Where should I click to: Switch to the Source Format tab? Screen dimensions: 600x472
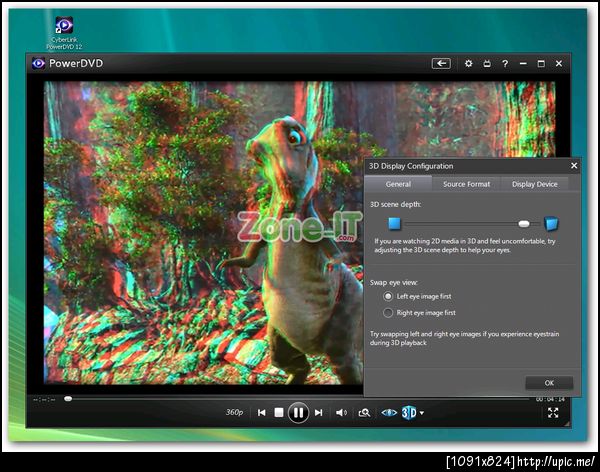tap(466, 184)
